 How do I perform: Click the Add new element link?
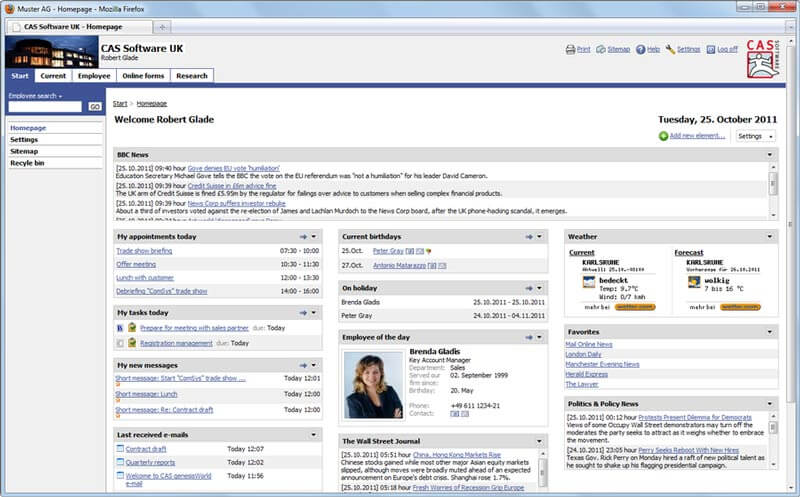coord(697,136)
